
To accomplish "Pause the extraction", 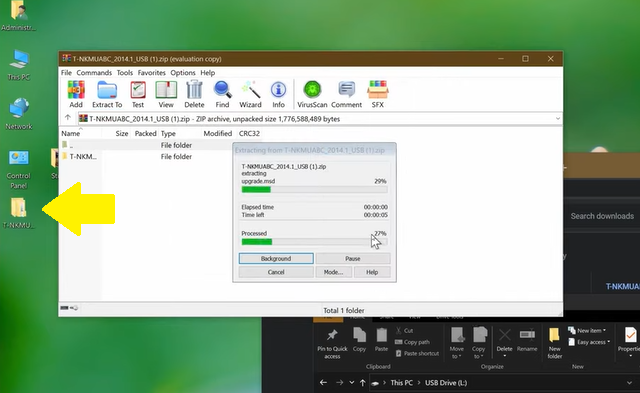I will coord(353,258).
